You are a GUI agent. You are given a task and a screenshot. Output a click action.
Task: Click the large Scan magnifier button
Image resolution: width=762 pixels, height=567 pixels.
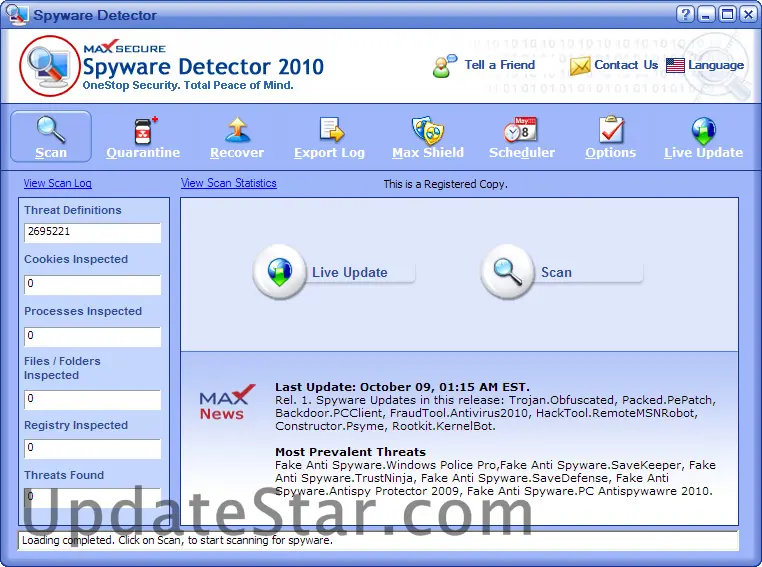507,272
